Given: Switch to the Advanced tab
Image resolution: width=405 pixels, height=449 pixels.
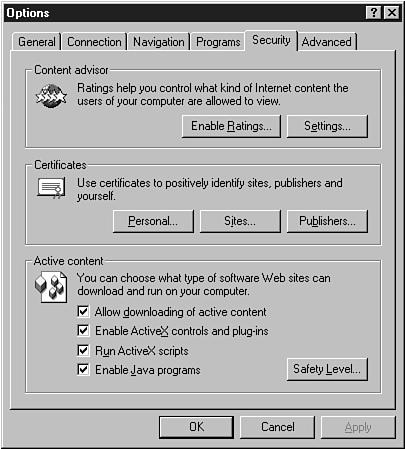Looking at the screenshot, I should [x=327, y=42].
